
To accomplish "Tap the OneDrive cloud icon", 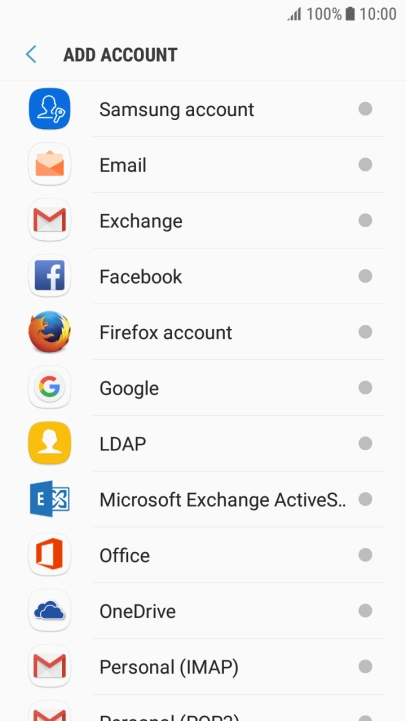I will point(50,611).
